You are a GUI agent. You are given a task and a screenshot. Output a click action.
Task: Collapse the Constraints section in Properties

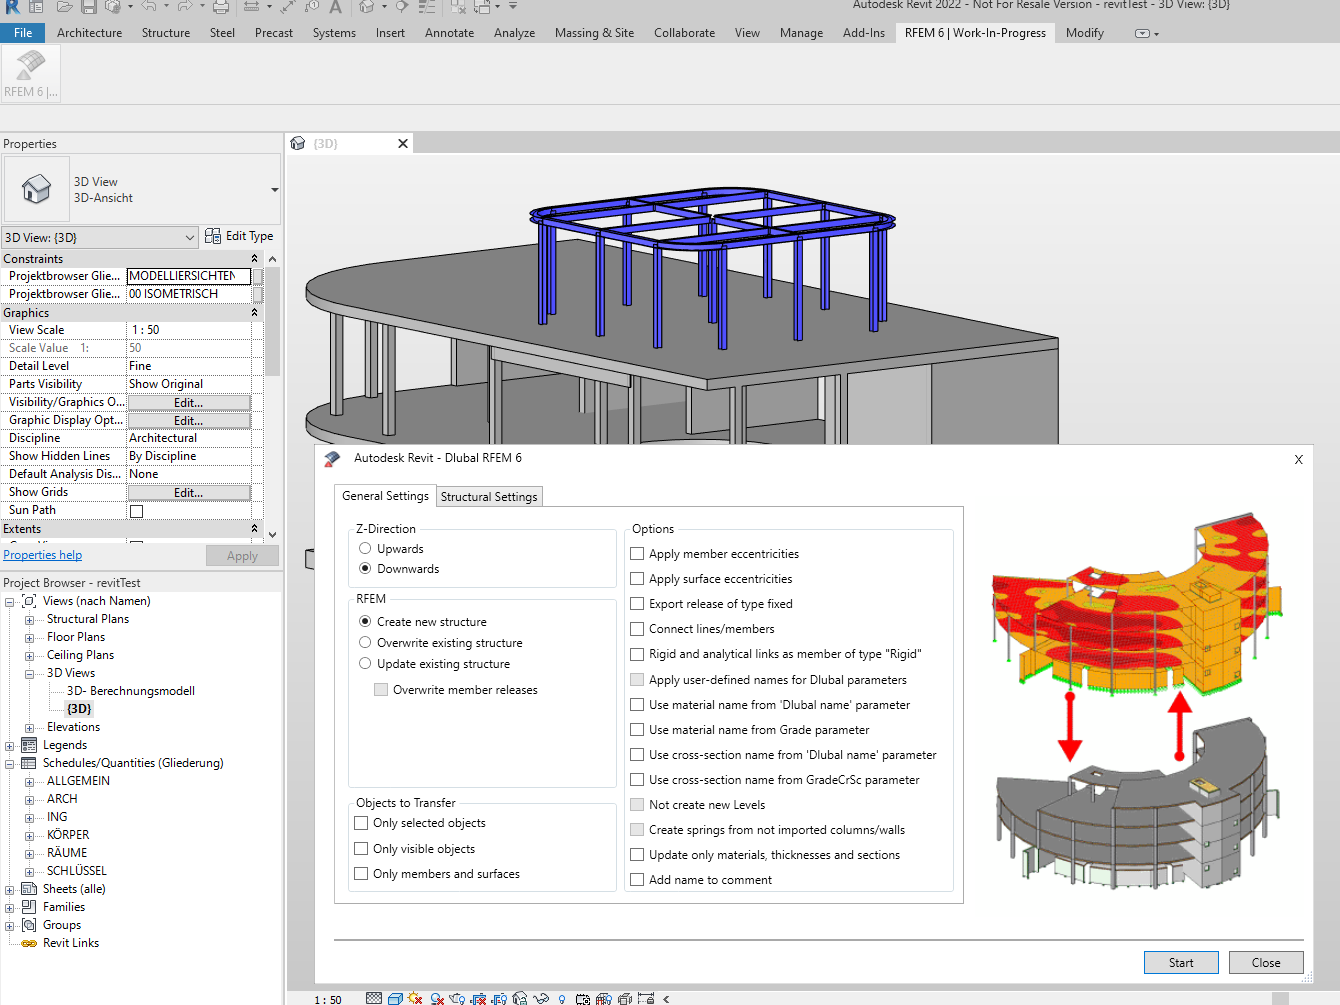click(x=253, y=258)
